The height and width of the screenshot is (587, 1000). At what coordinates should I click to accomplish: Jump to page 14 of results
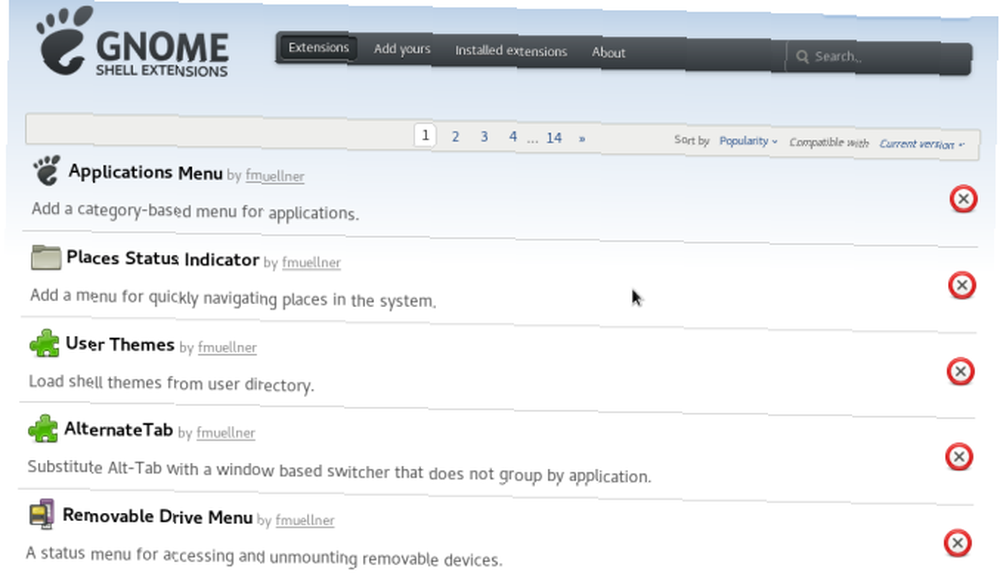coord(554,138)
